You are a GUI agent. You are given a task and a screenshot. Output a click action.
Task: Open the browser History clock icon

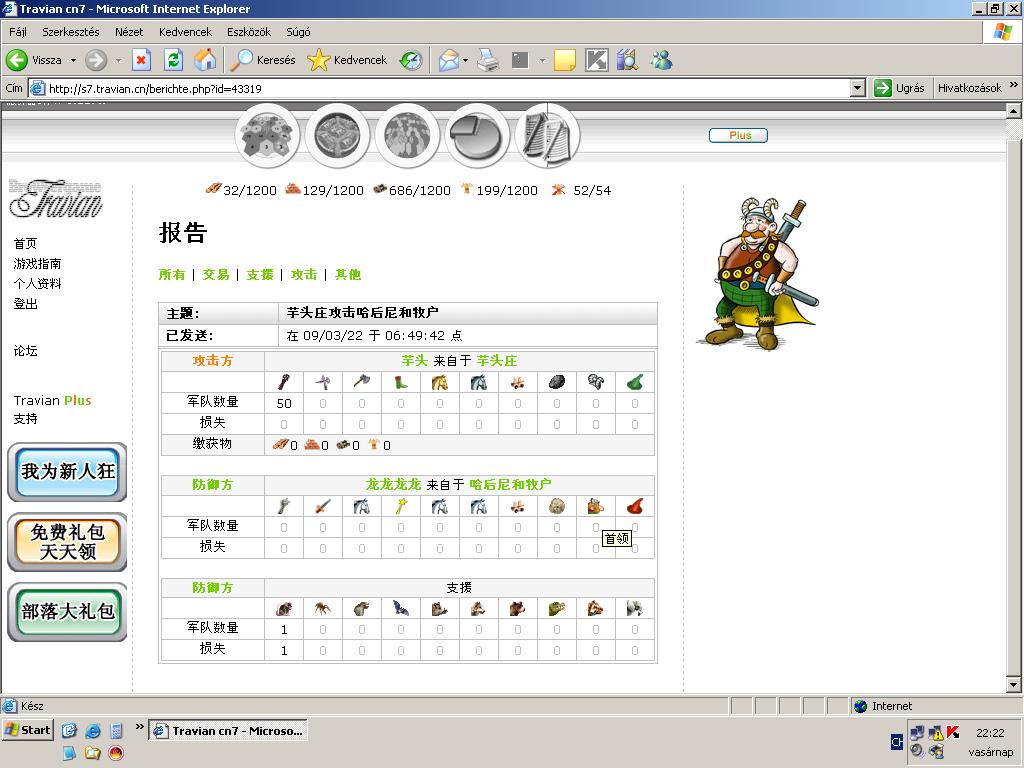click(411, 60)
